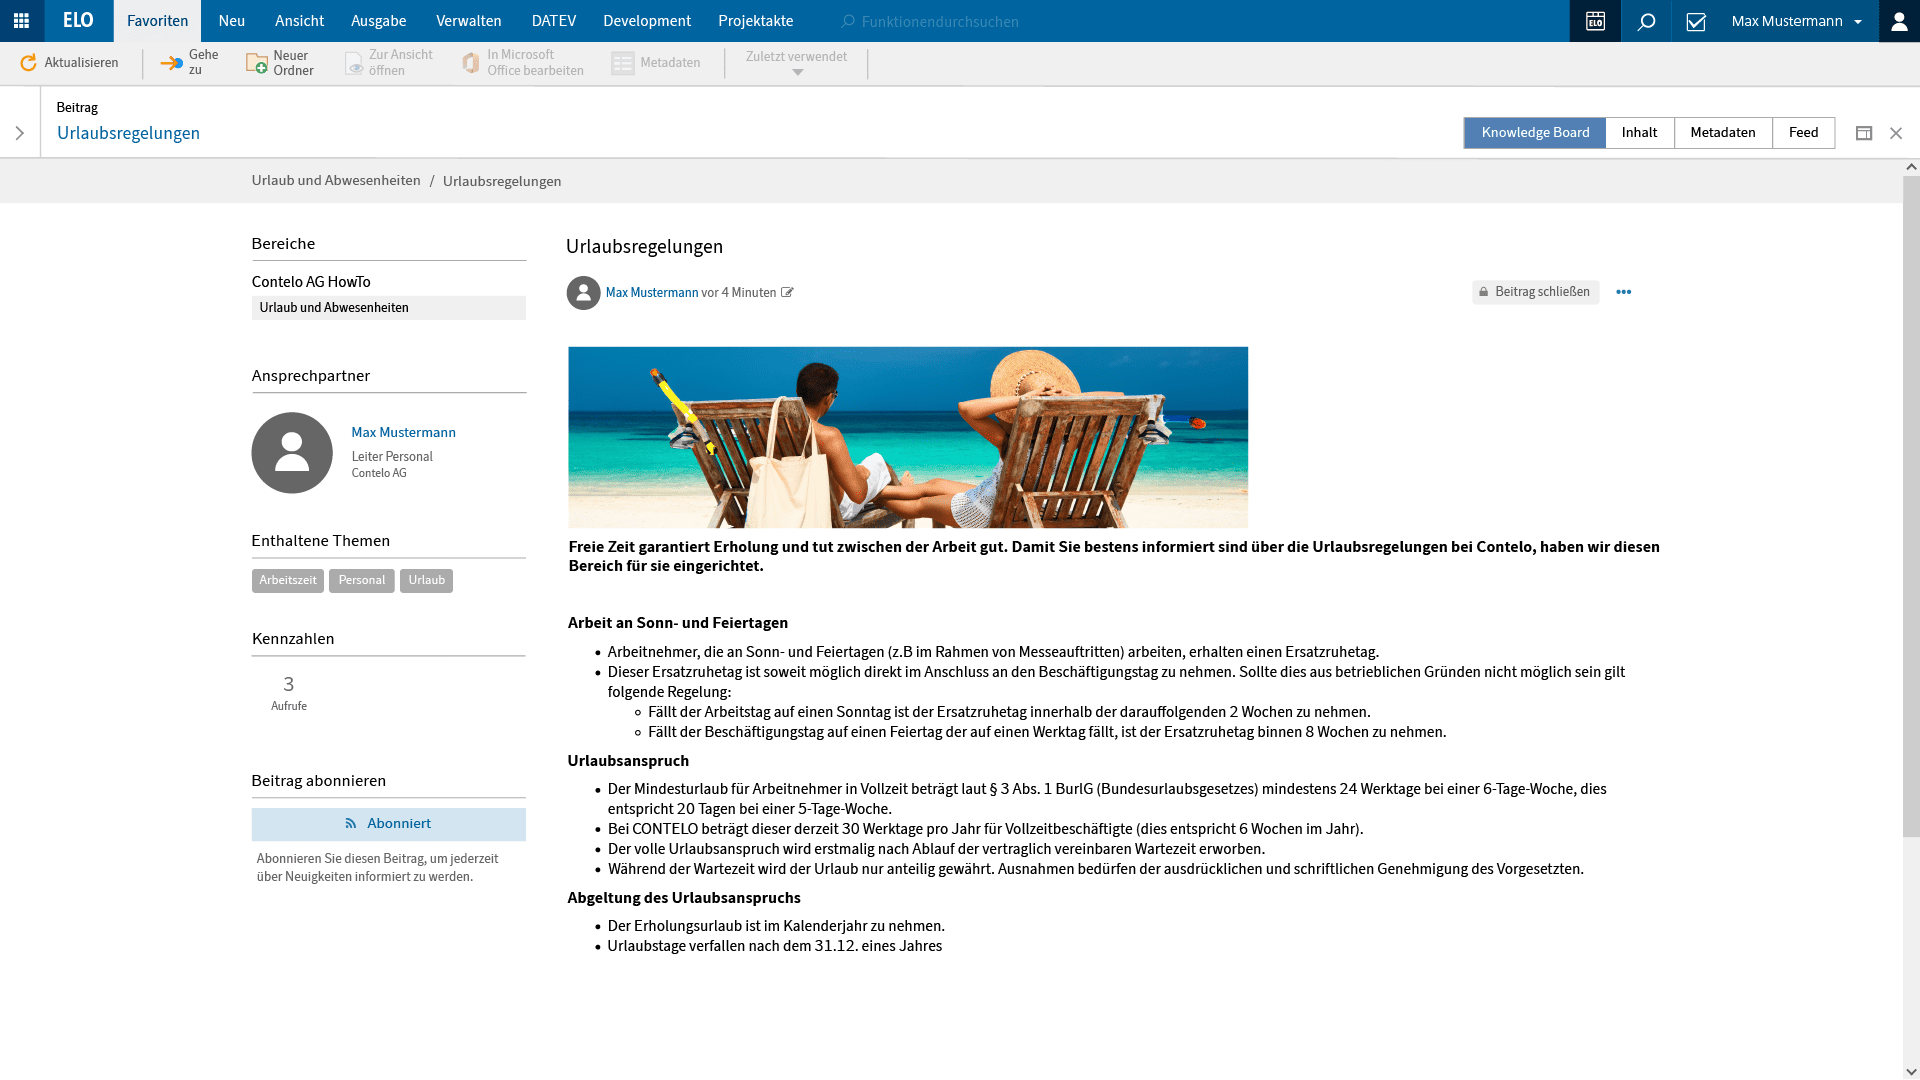Click the edit pencil icon beside the post time

[x=787, y=293]
